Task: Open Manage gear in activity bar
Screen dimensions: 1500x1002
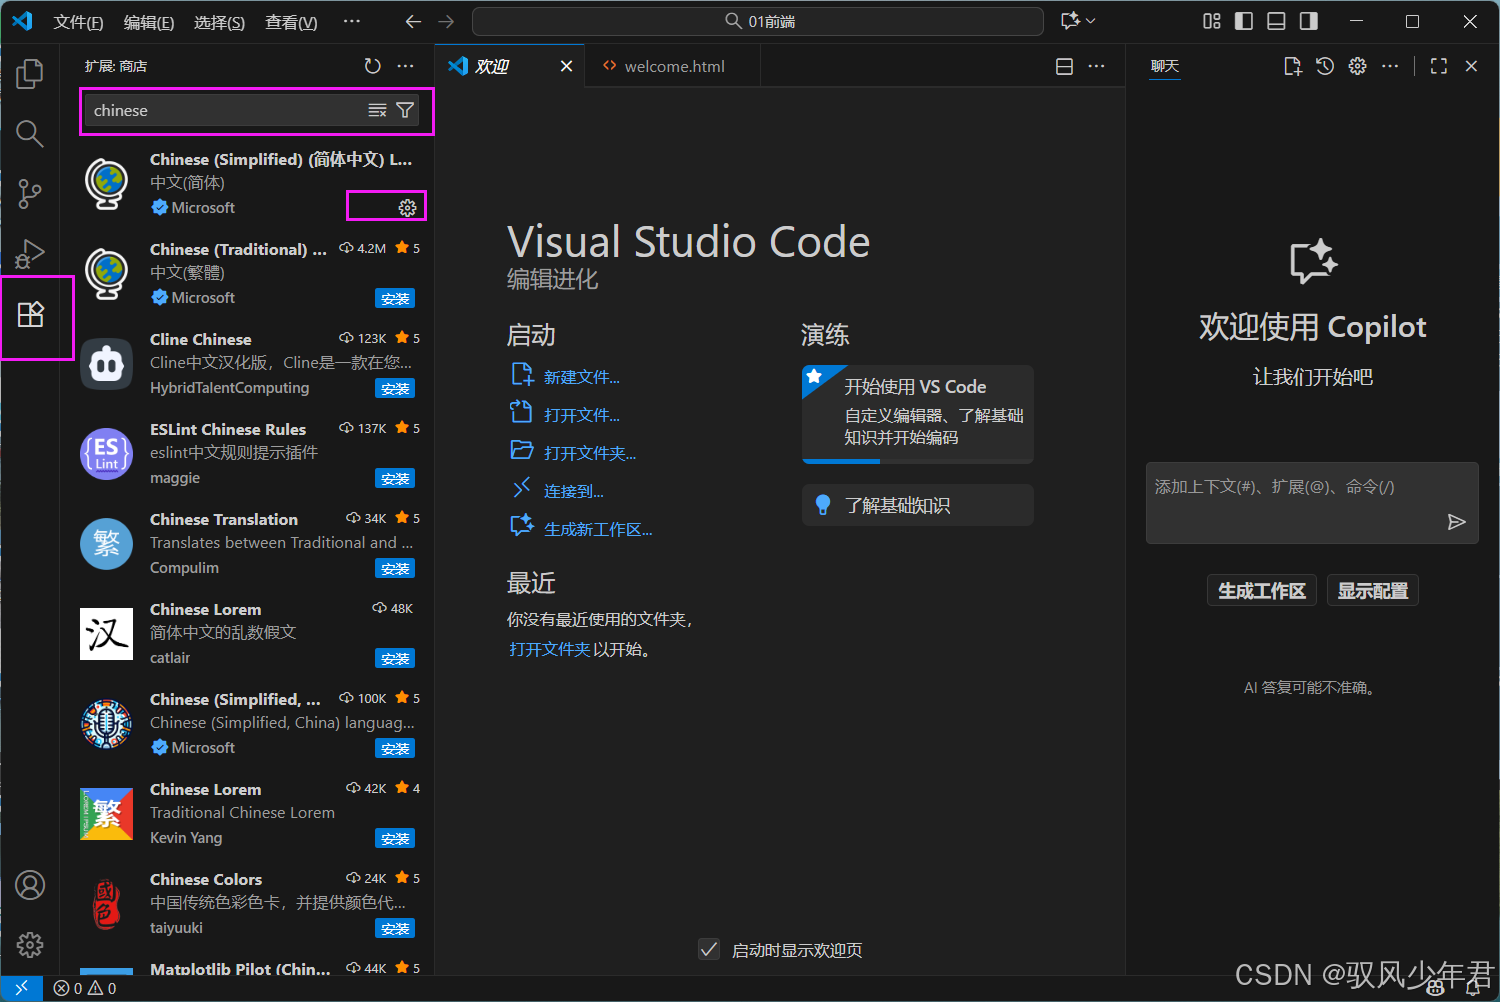Action: coord(30,945)
